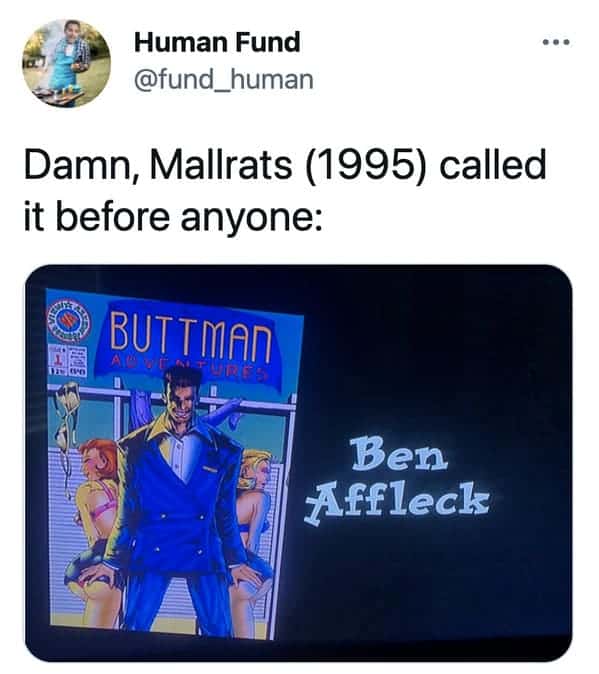The height and width of the screenshot is (674, 599).
Task: Open the three-dot more options menu
Action: click(556, 42)
